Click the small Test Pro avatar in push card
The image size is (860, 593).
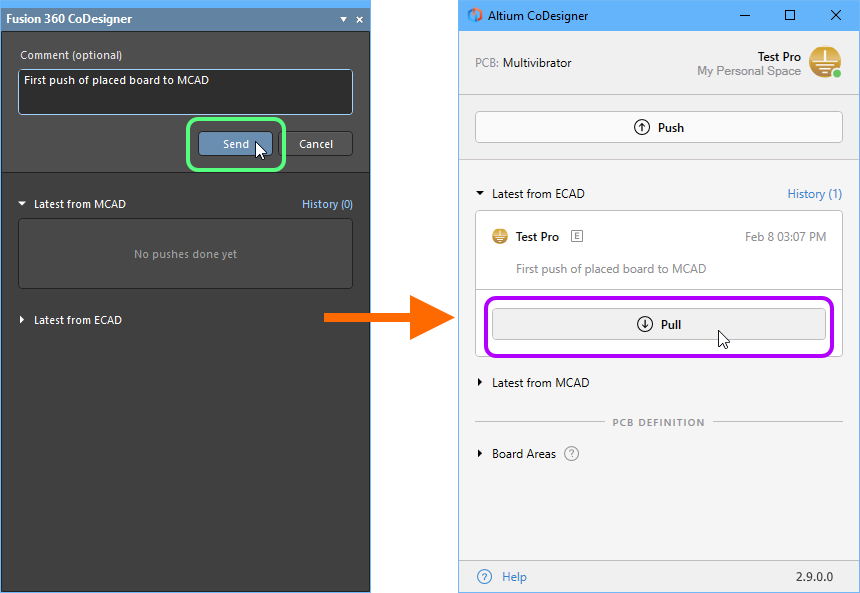click(x=500, y=237)
